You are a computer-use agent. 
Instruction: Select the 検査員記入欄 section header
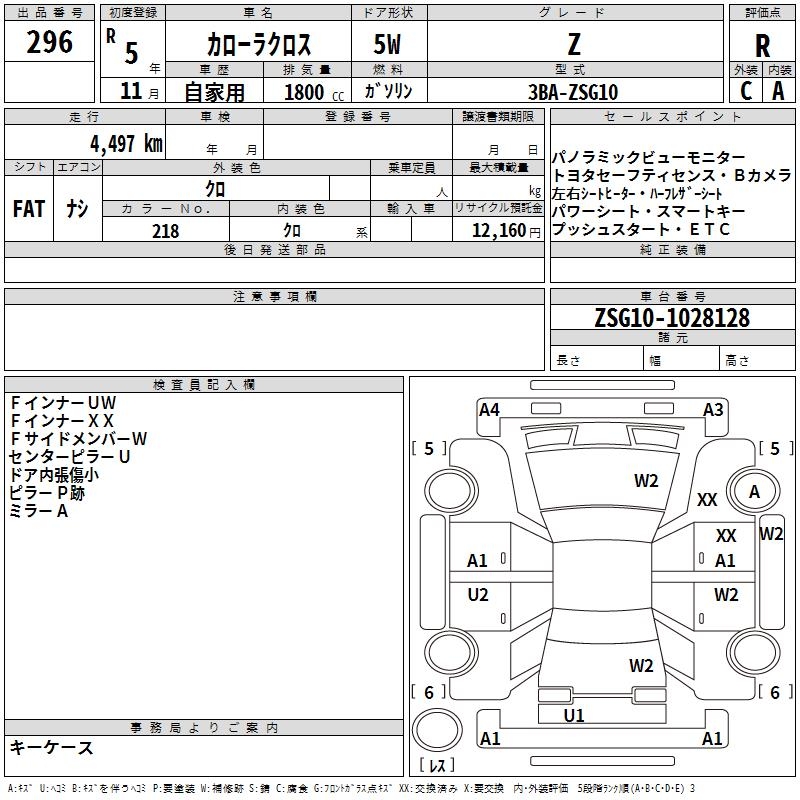coord(204,385)
